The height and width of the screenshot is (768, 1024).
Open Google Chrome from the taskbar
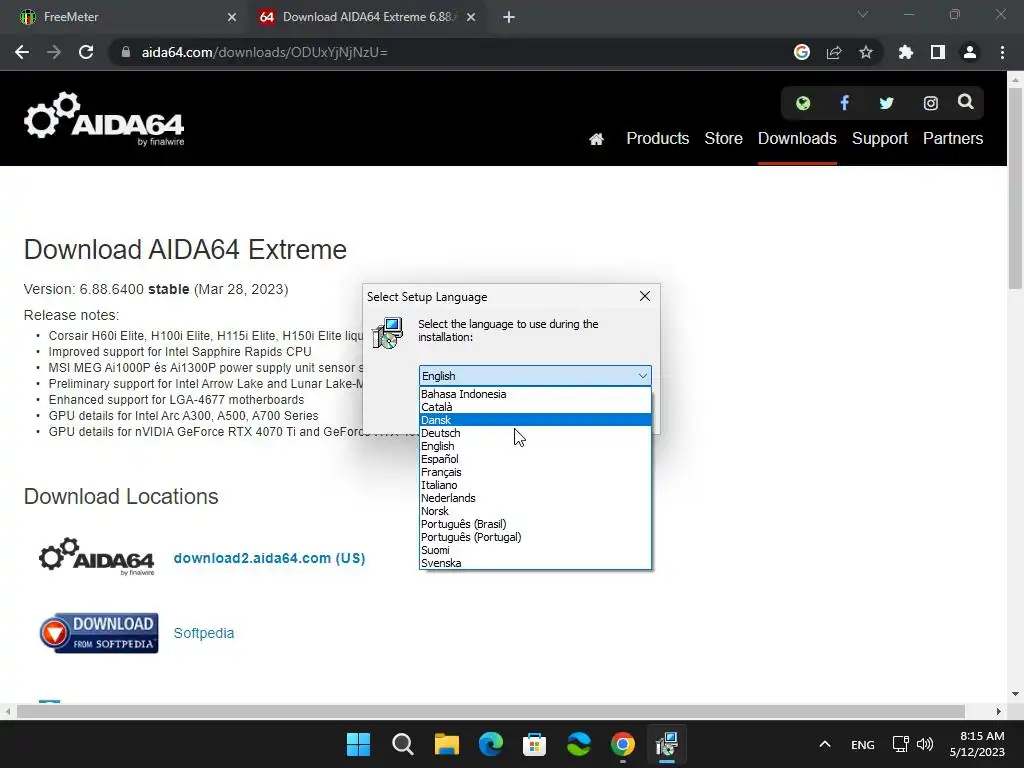point(622,744)
